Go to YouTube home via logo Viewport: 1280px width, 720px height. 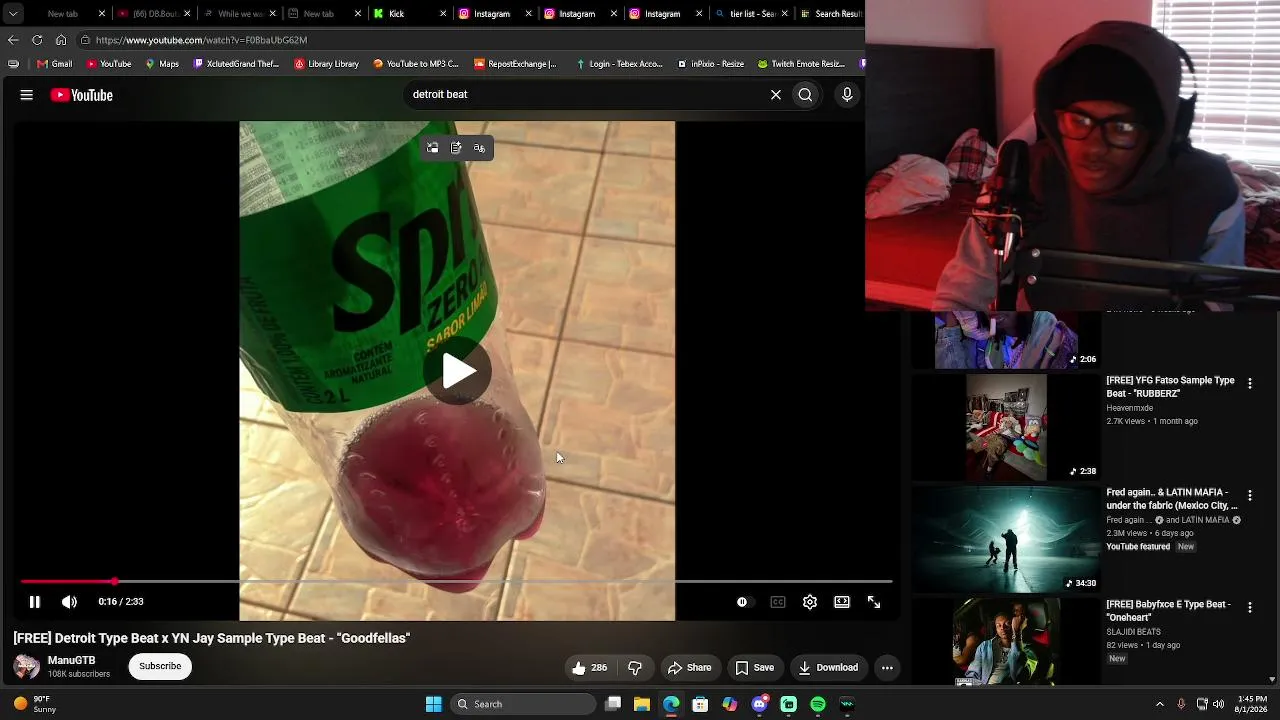pos(82,95)
